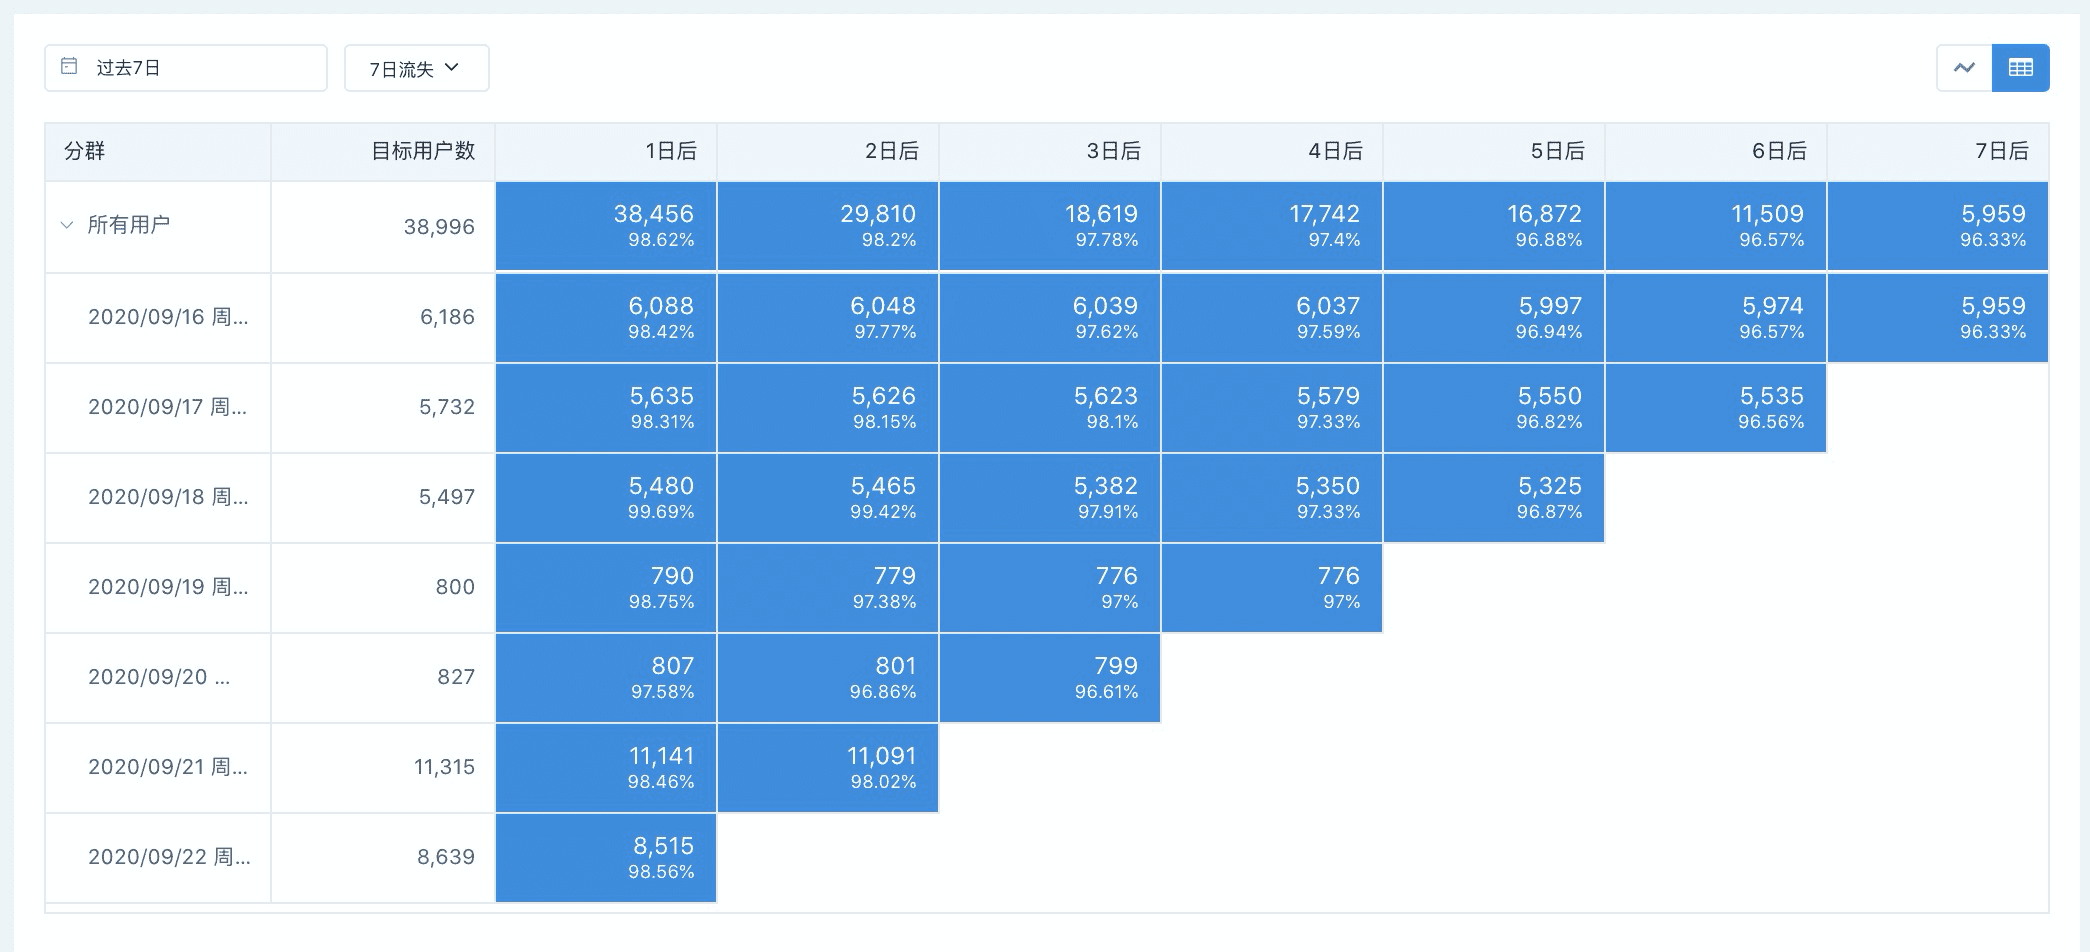Image resolution: width=2090 pixels, height=952 pixels.
Task: Click the 5,535 96.56% cell
Action: tap(1716, 408)
